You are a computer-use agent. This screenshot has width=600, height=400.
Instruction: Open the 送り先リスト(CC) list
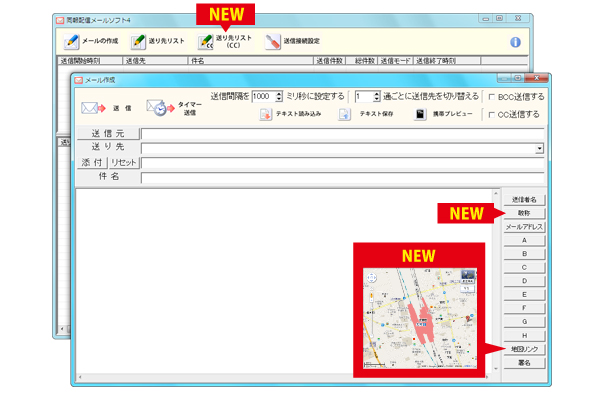pyautogui.click(x=207, y=42)
